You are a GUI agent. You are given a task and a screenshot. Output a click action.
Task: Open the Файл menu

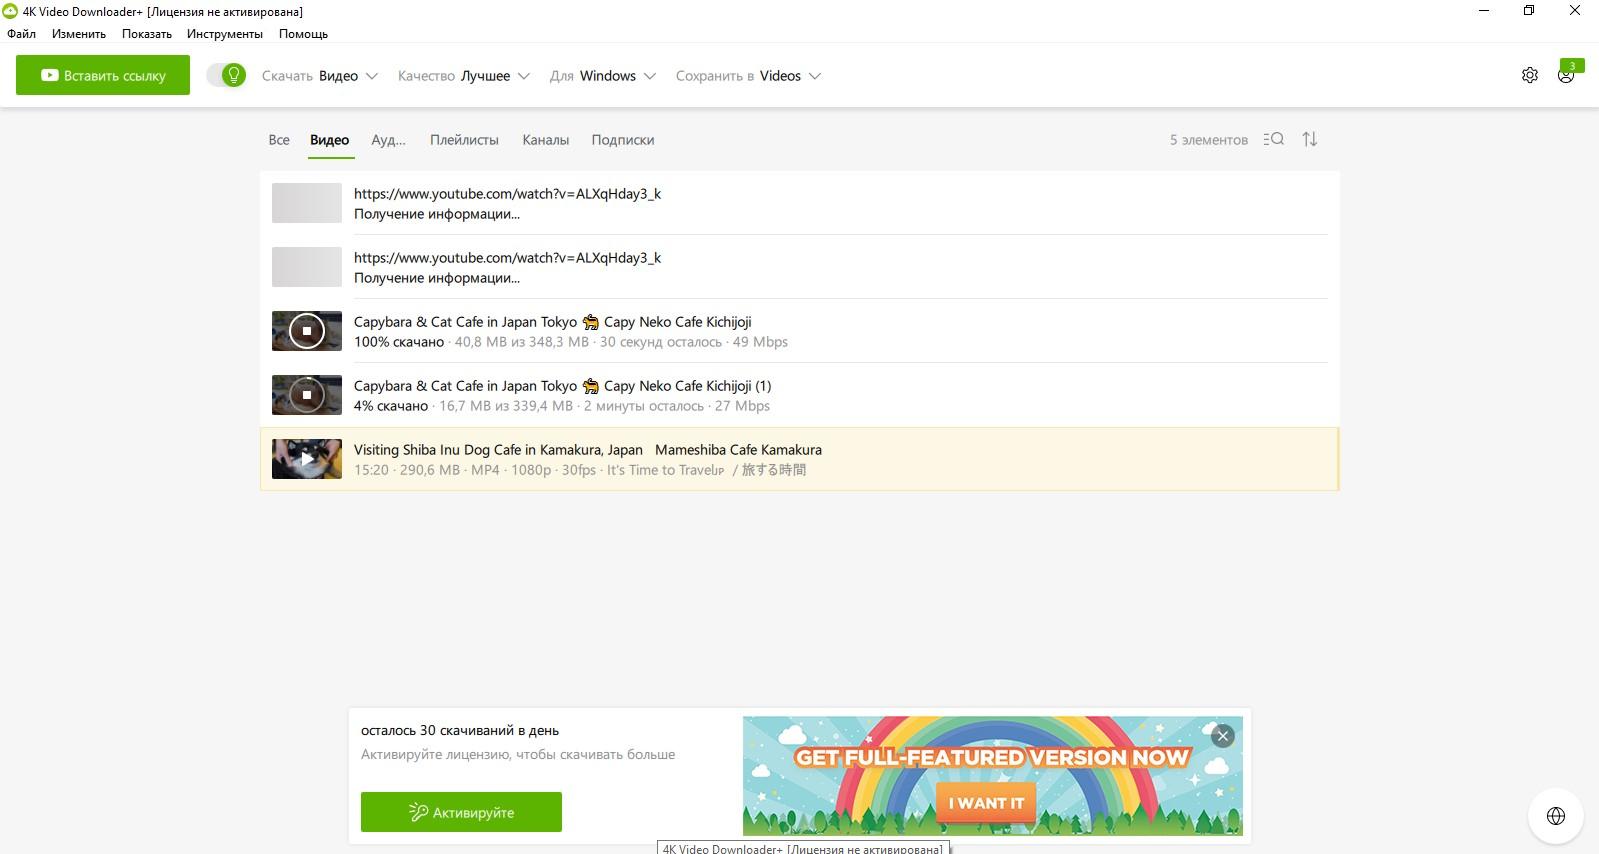pyautogui.click(x=21, y=34)
